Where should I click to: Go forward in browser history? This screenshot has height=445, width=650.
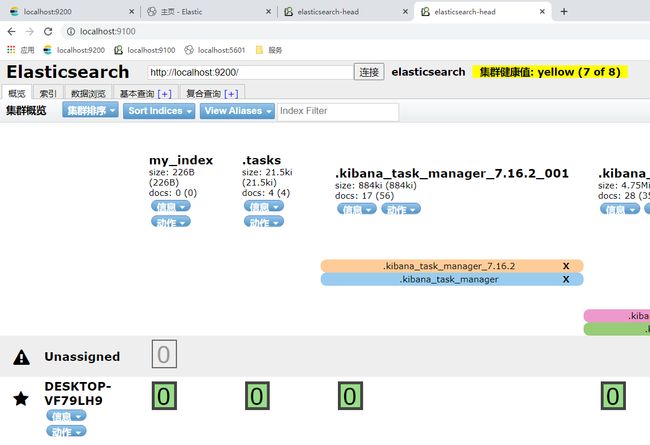29,32
